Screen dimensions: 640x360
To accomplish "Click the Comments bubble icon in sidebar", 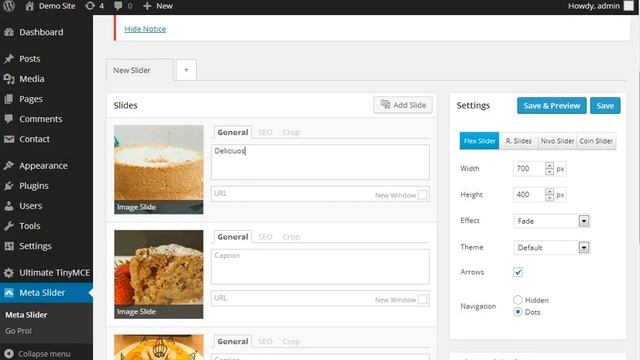I will coord(9,119).
